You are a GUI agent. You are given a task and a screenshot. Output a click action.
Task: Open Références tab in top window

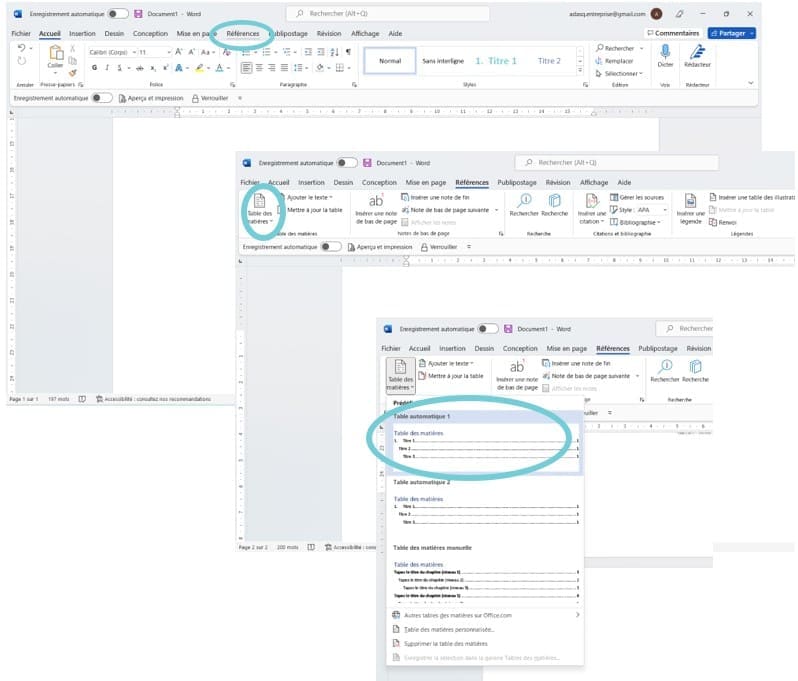pos(243,34)
